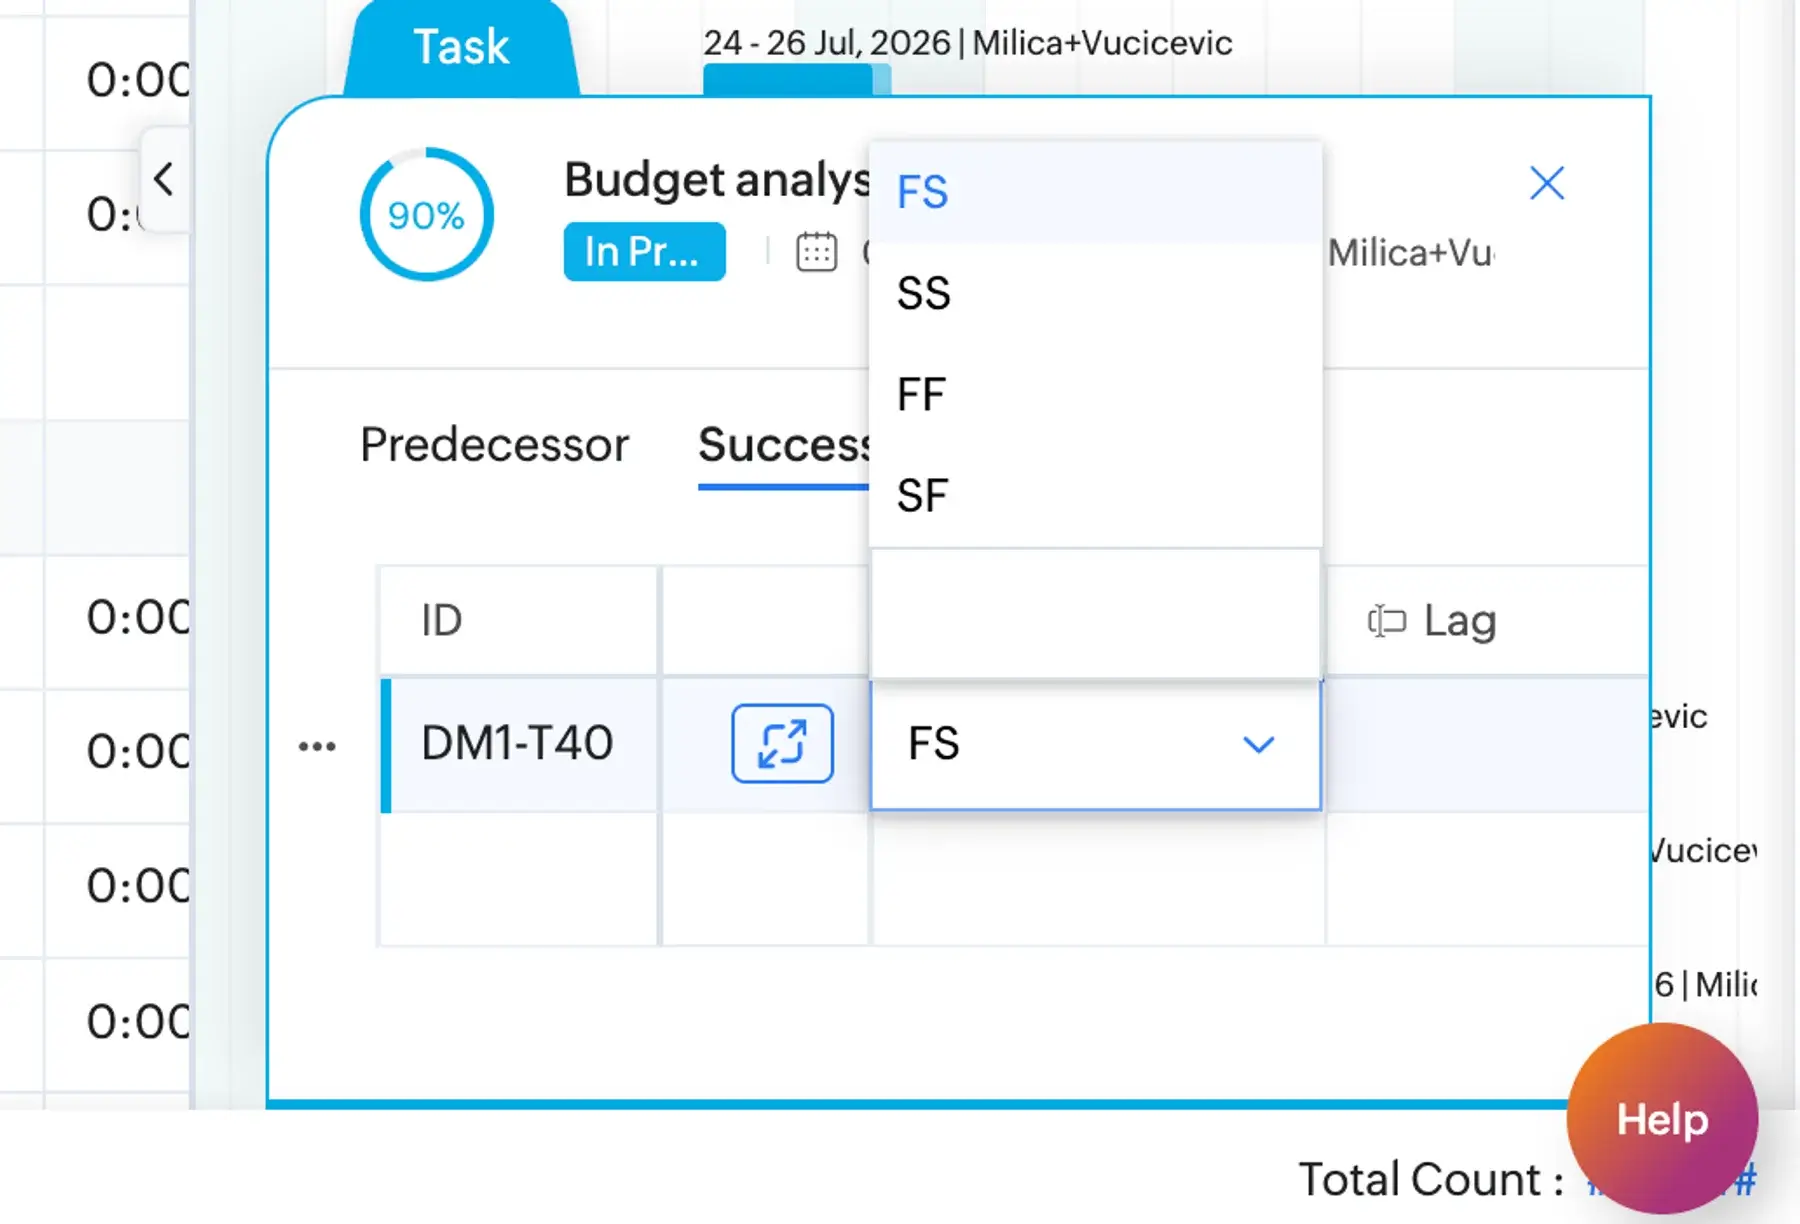
Task: Collapse sidebar with left chevron arrow
Action: pos(164,180)
